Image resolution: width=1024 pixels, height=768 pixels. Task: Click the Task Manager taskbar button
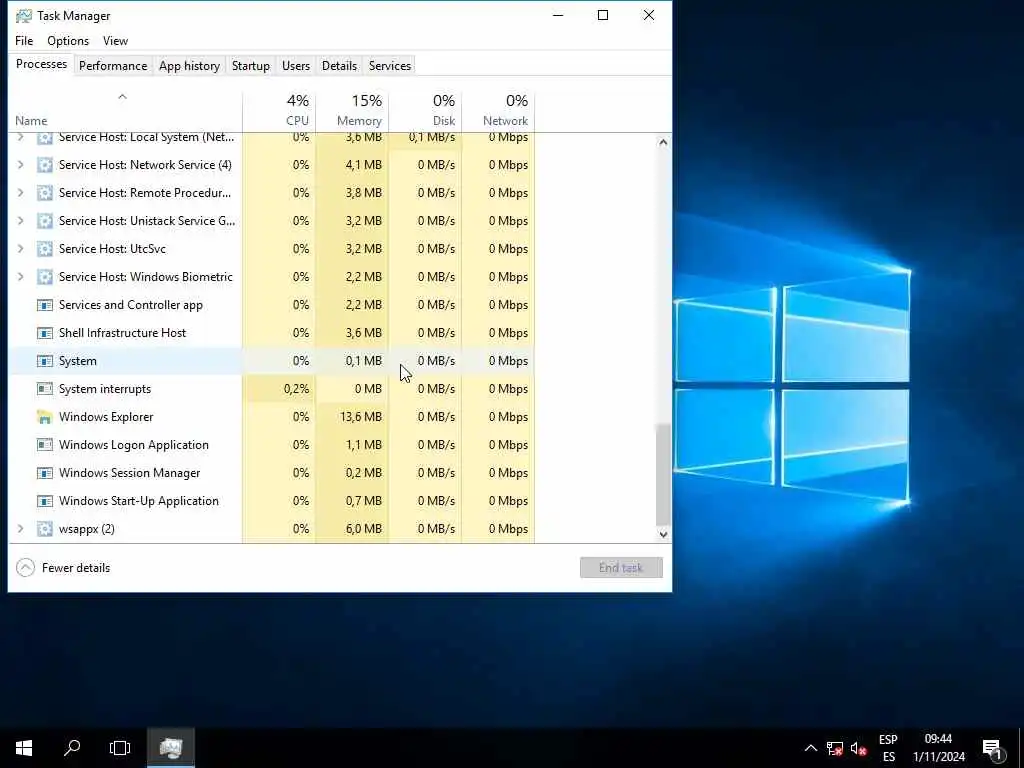(x=170, y=748)
